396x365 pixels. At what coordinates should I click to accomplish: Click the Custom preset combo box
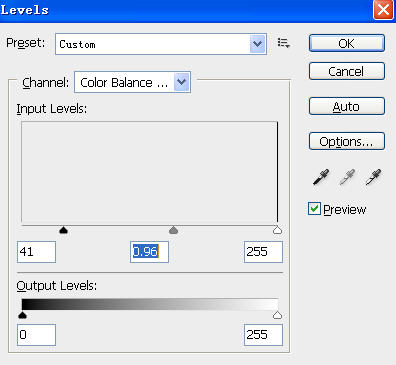click(161, 44)
